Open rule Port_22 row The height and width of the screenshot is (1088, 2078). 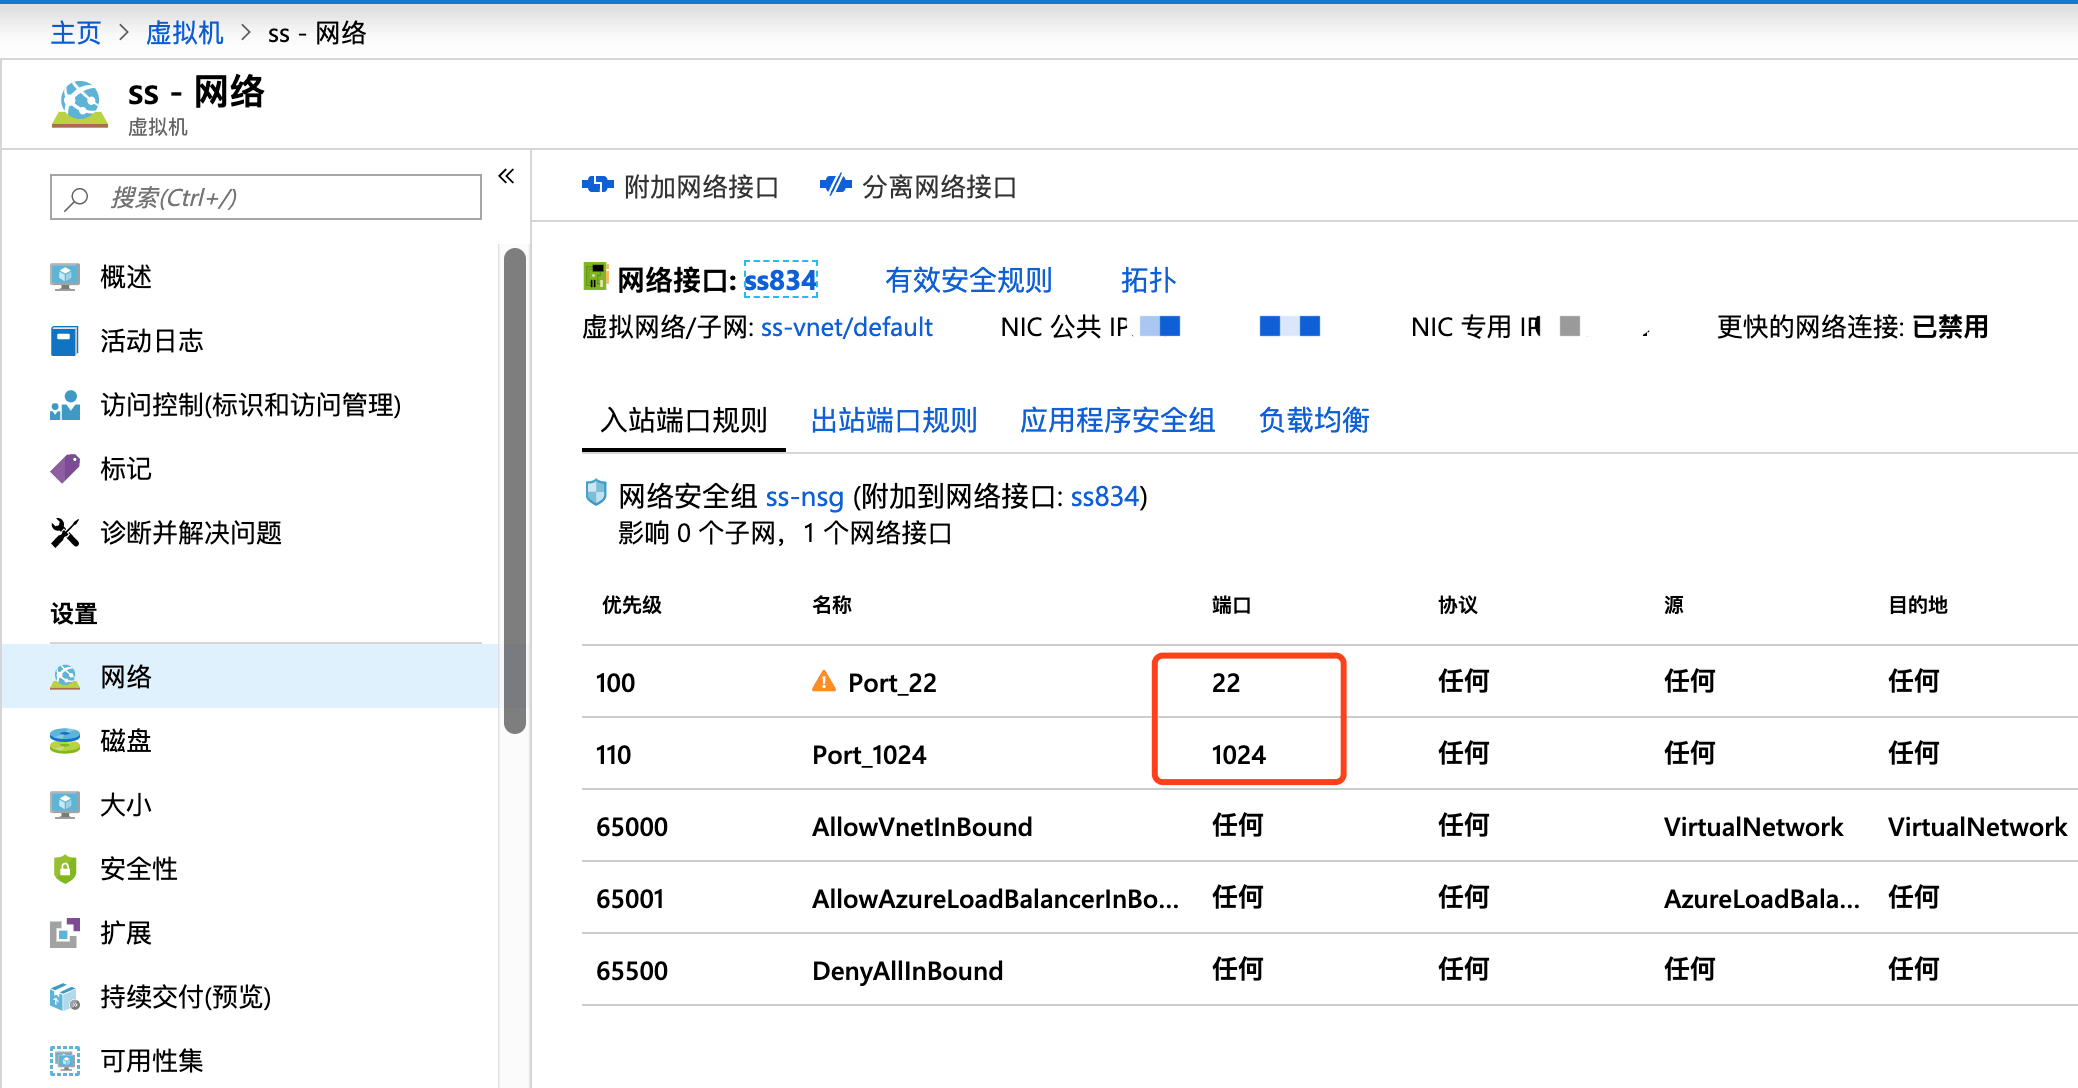[x=1330, y=681]
